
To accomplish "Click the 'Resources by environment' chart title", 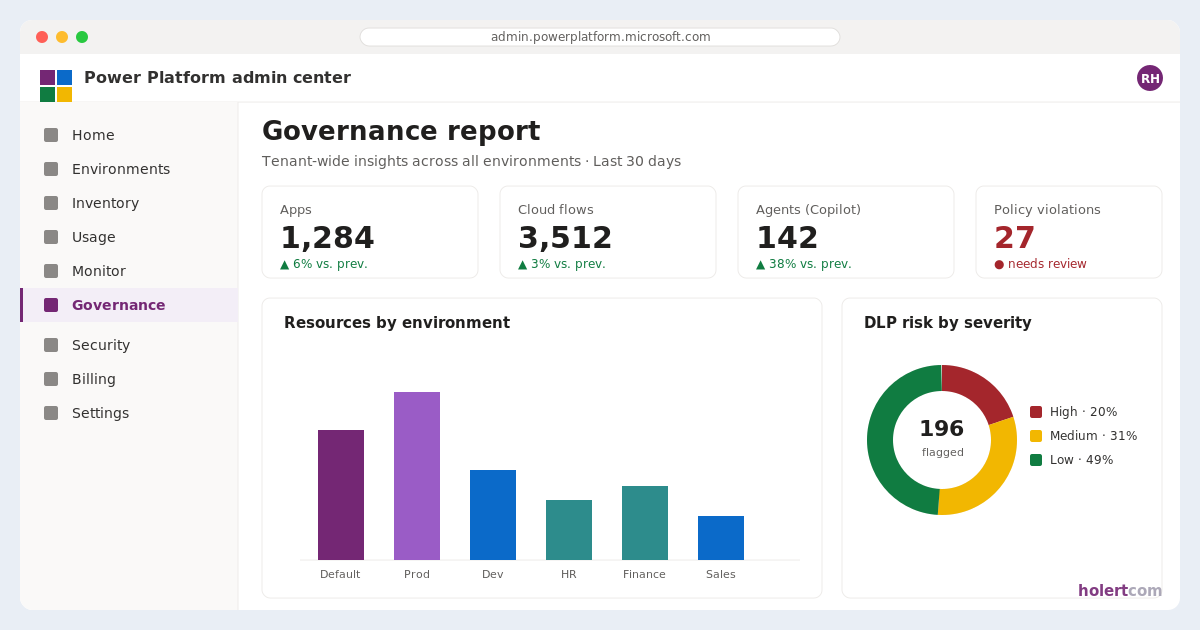I will coord(397,323).
